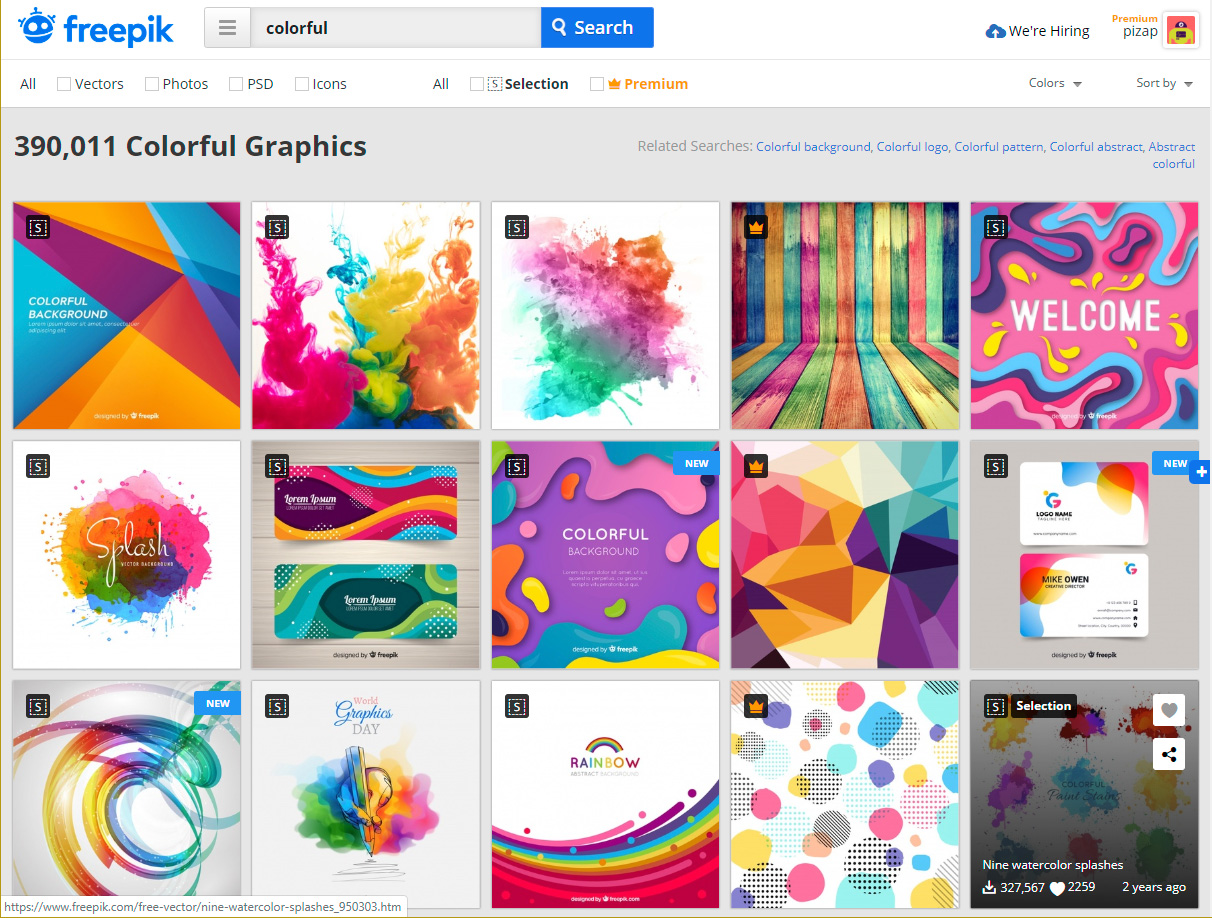1212x918 pixels.
Task: Click Selection badge on Splash thumbnail
Action: pos(37,466)
